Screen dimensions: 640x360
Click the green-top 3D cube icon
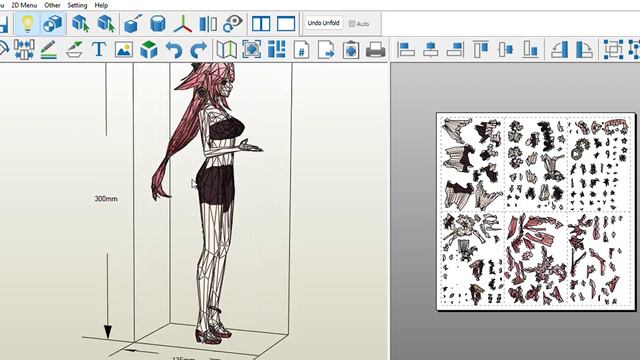tap(149, 50)
